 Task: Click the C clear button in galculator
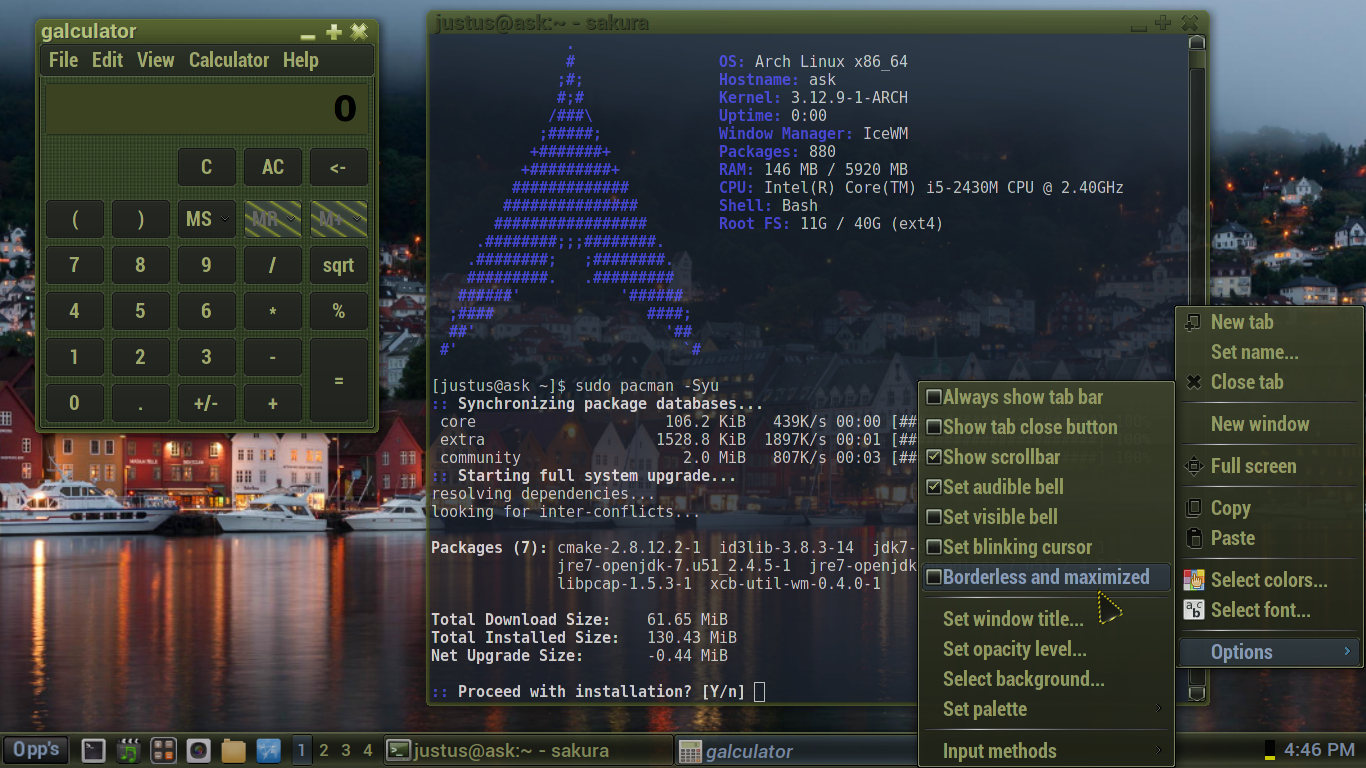pos(207,167)
